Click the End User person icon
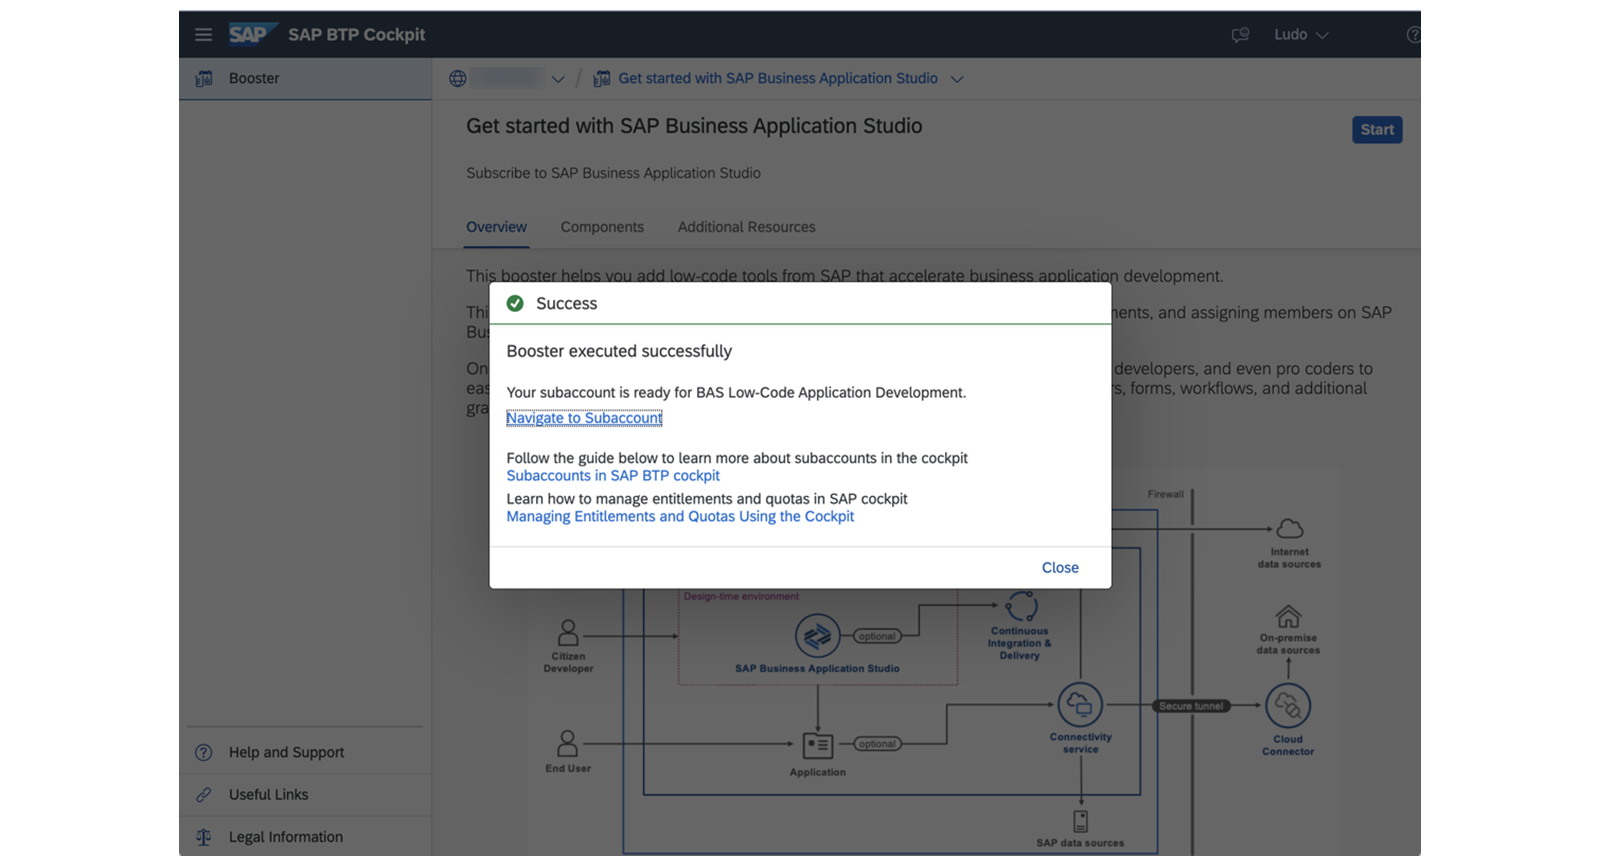This screenshot has height=866, width=1600. tap(567, 743)
